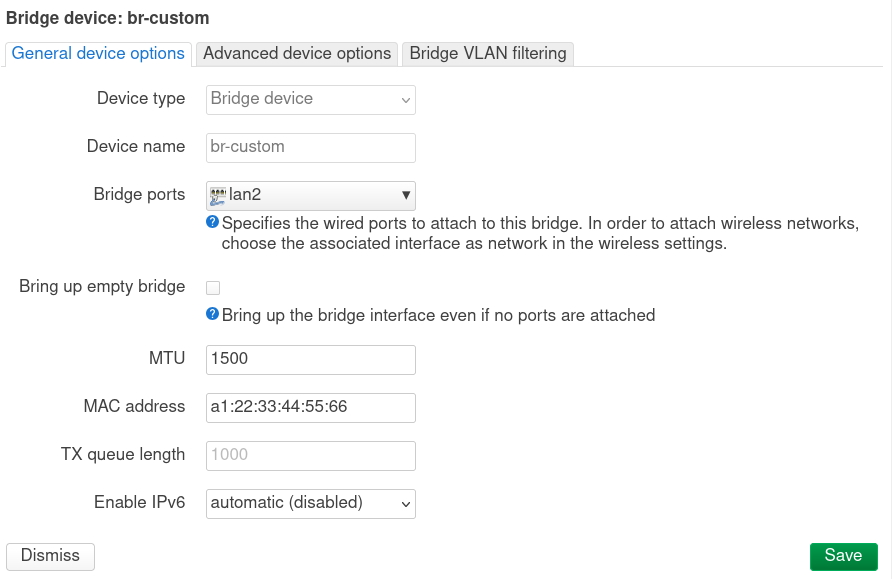This screenshot has width=892, height=579.
Task: Enable the Bring up empty bridge checkbox
Action: click(x=213, y=288)
